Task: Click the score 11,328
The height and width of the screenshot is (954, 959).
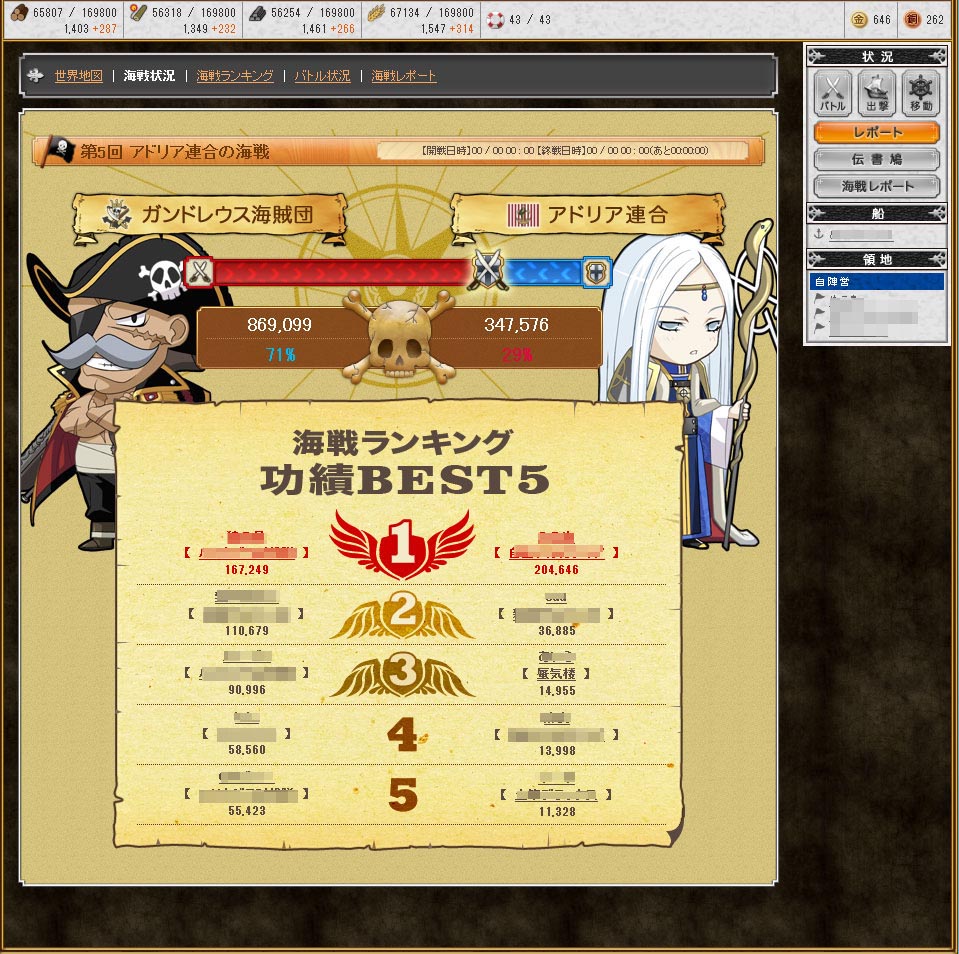Action: pos(557,812)
